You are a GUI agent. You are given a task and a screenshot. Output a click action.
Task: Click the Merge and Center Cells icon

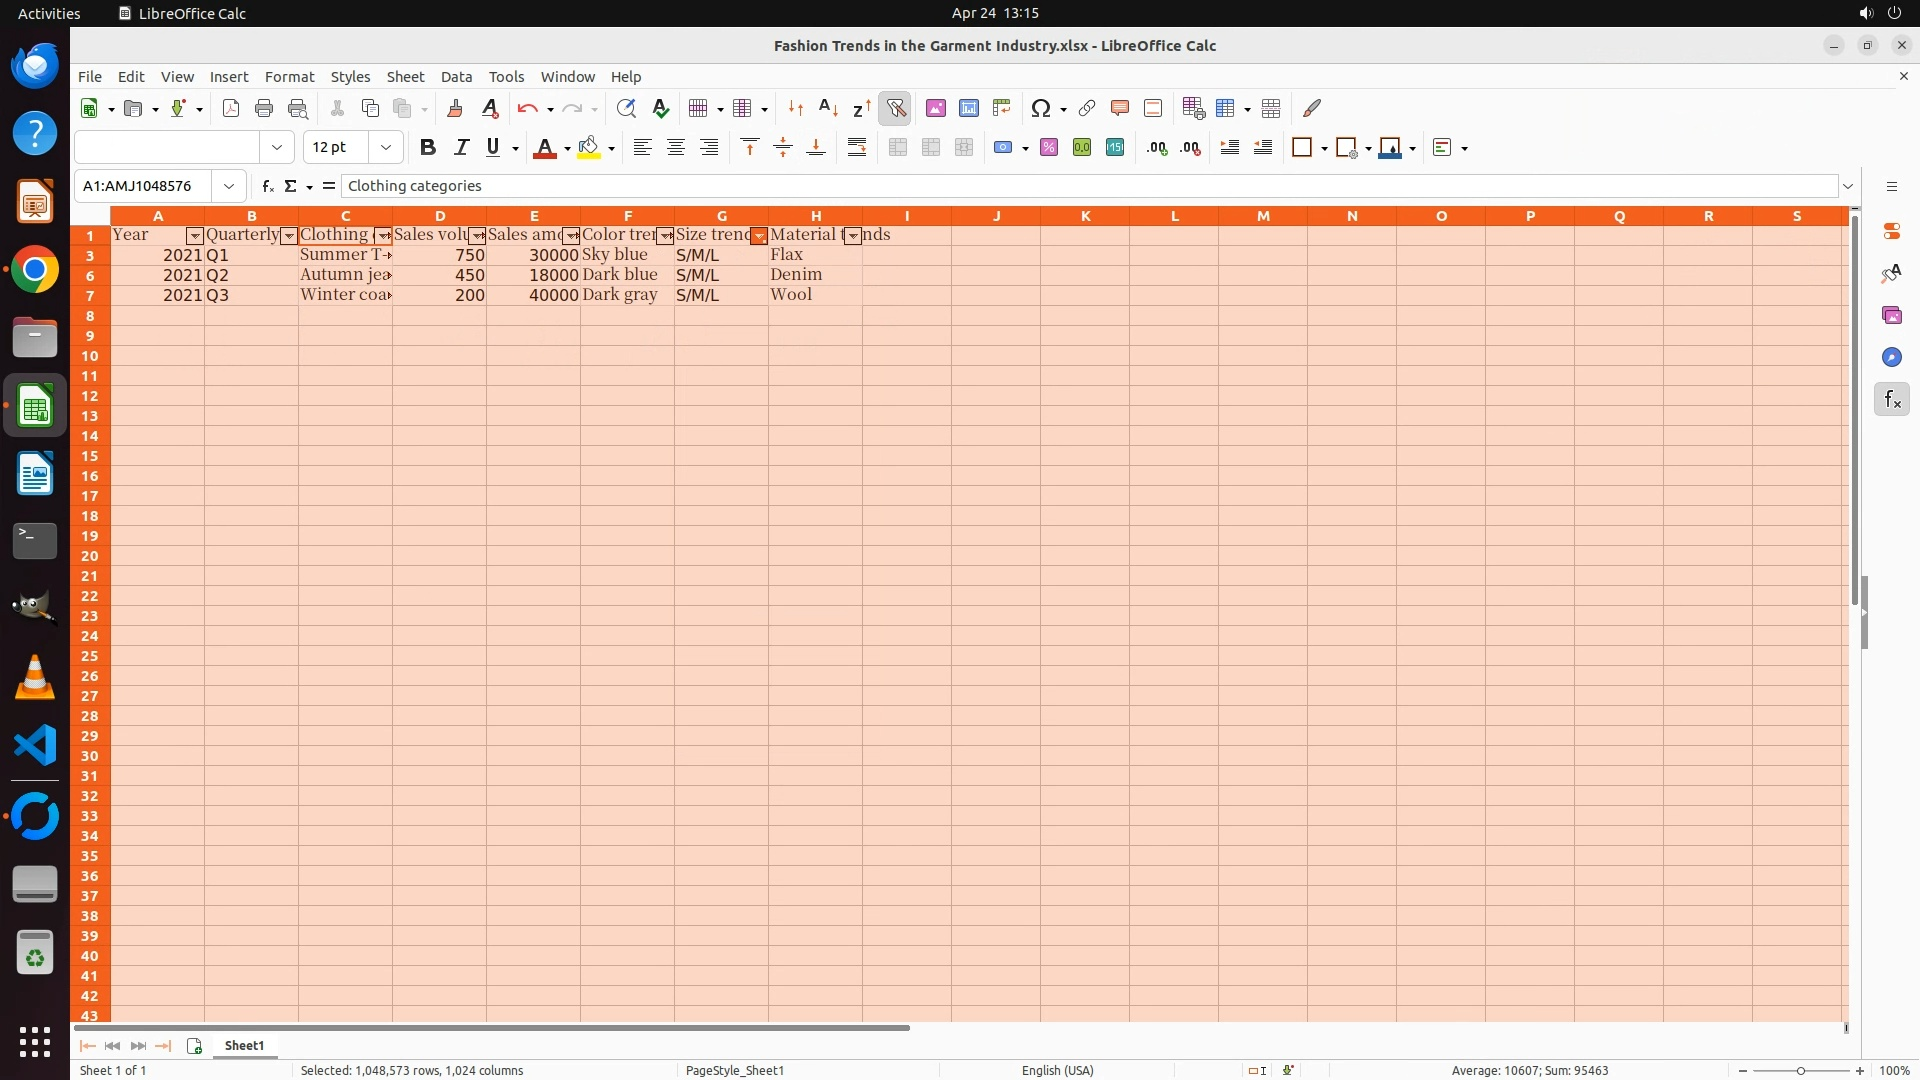tap(898, 148)
